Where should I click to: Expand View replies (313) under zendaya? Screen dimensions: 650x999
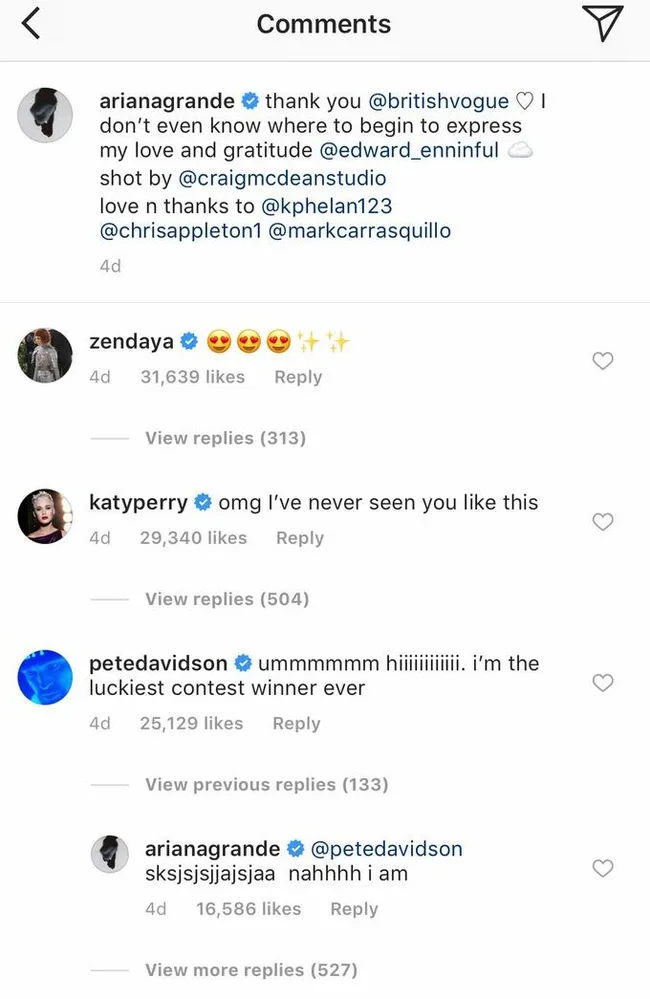pos(225,438)
